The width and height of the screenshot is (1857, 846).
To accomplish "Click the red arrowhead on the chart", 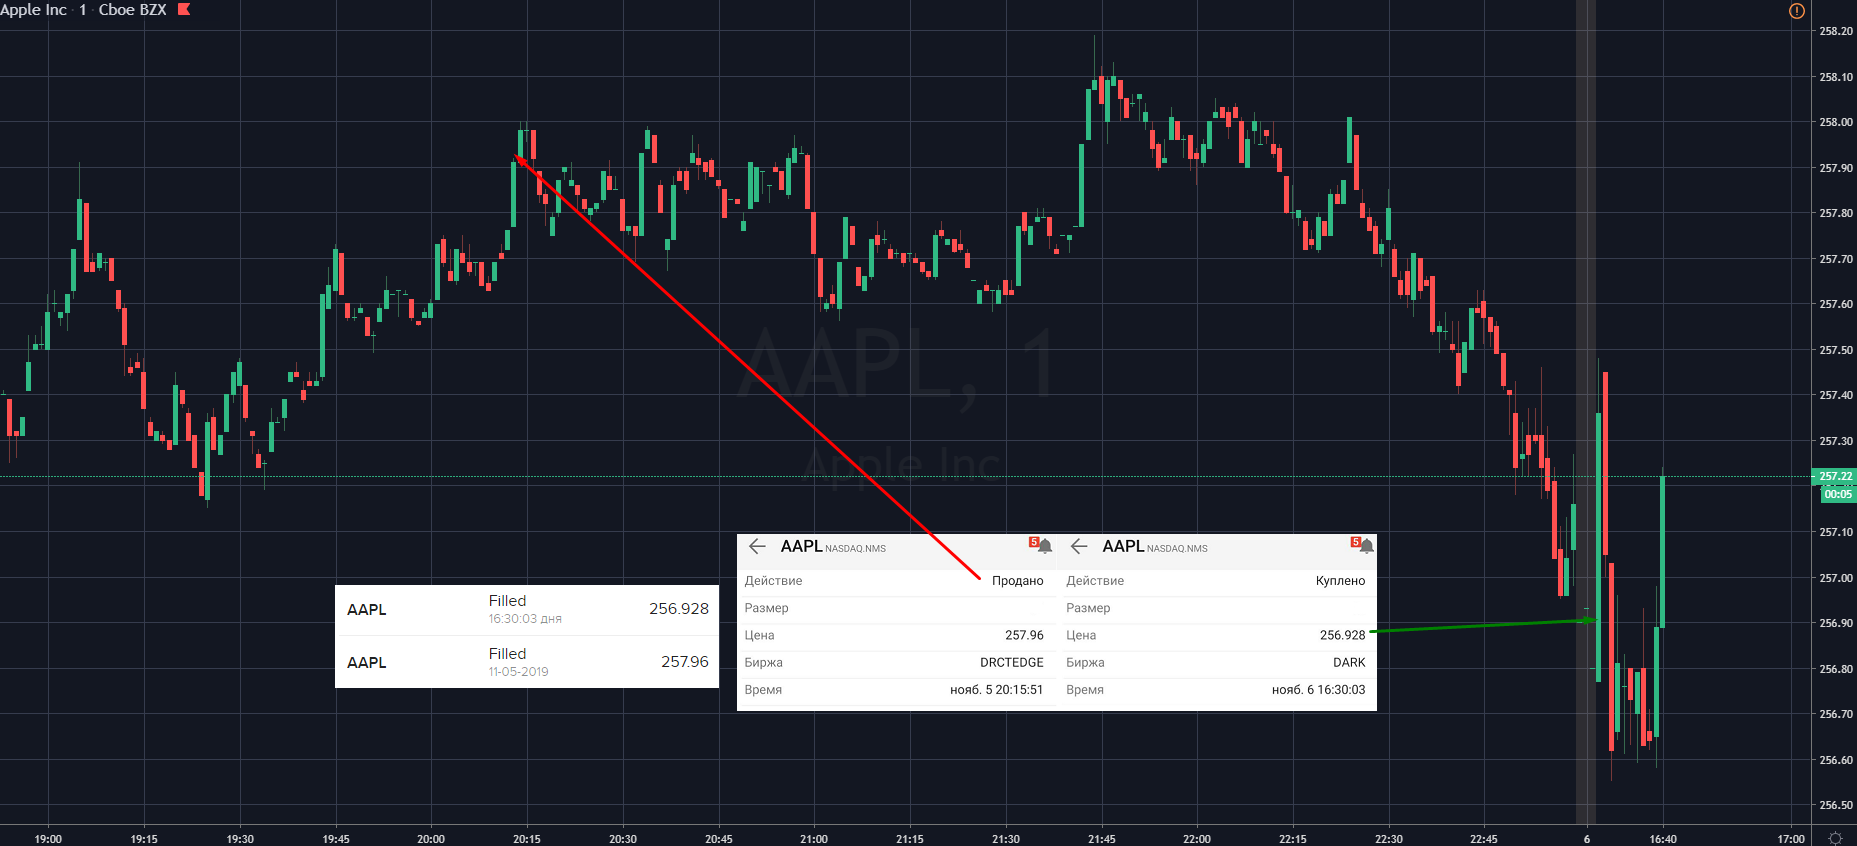I will (520, 158).
